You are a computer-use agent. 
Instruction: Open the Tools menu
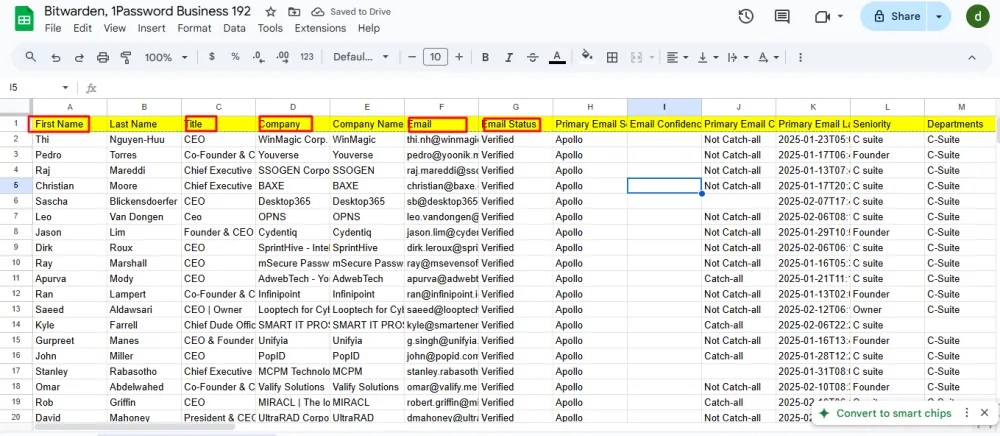(270, 28)
